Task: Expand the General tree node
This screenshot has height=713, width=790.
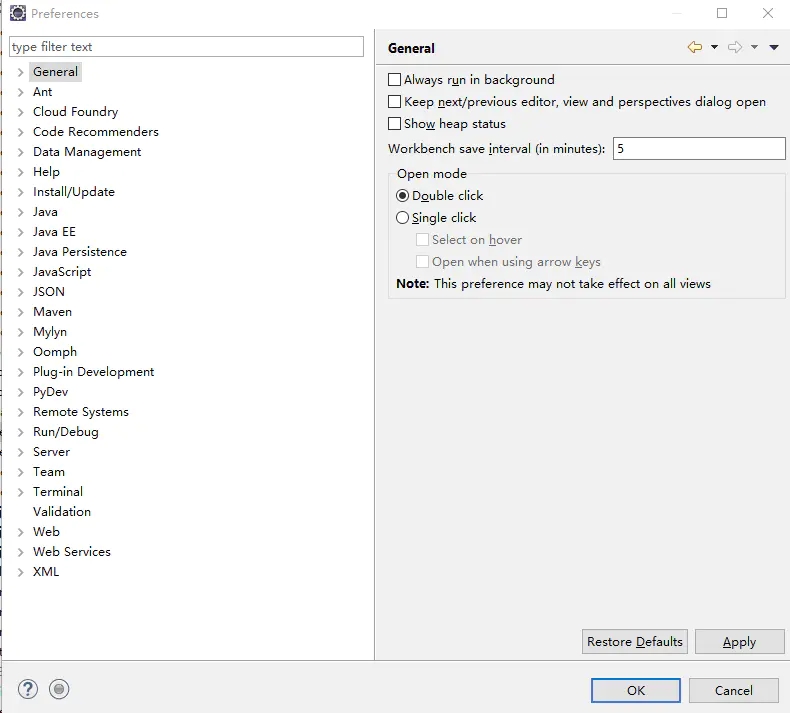Action: pyautogui.click(x=20, y=72)
